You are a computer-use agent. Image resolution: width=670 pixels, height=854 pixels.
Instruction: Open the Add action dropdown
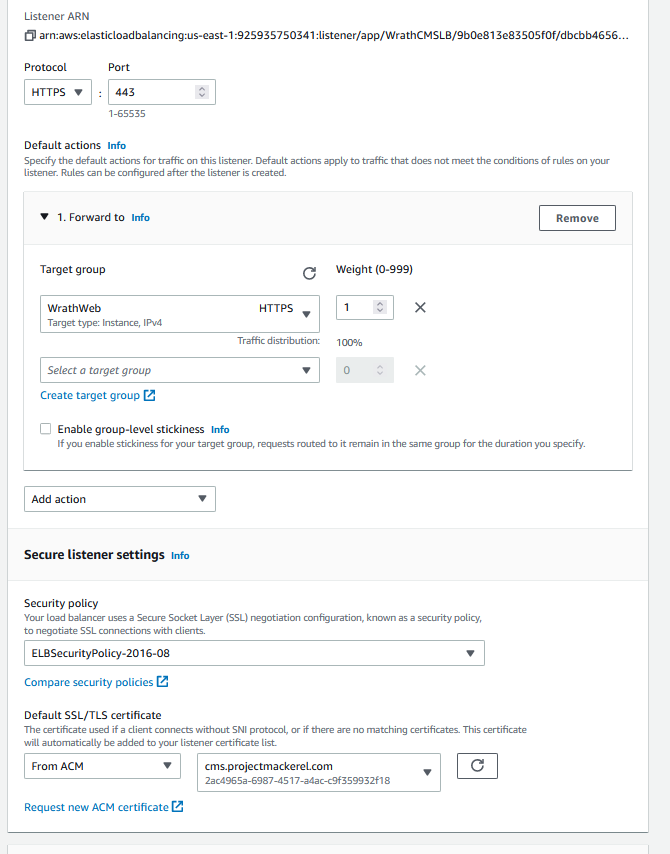[119, 499]
